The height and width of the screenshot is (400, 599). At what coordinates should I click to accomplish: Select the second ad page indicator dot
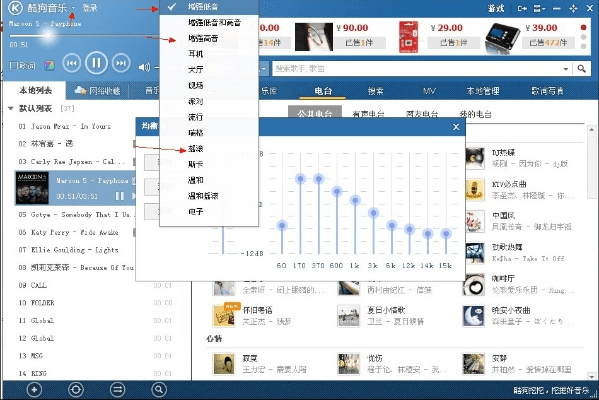583,37
